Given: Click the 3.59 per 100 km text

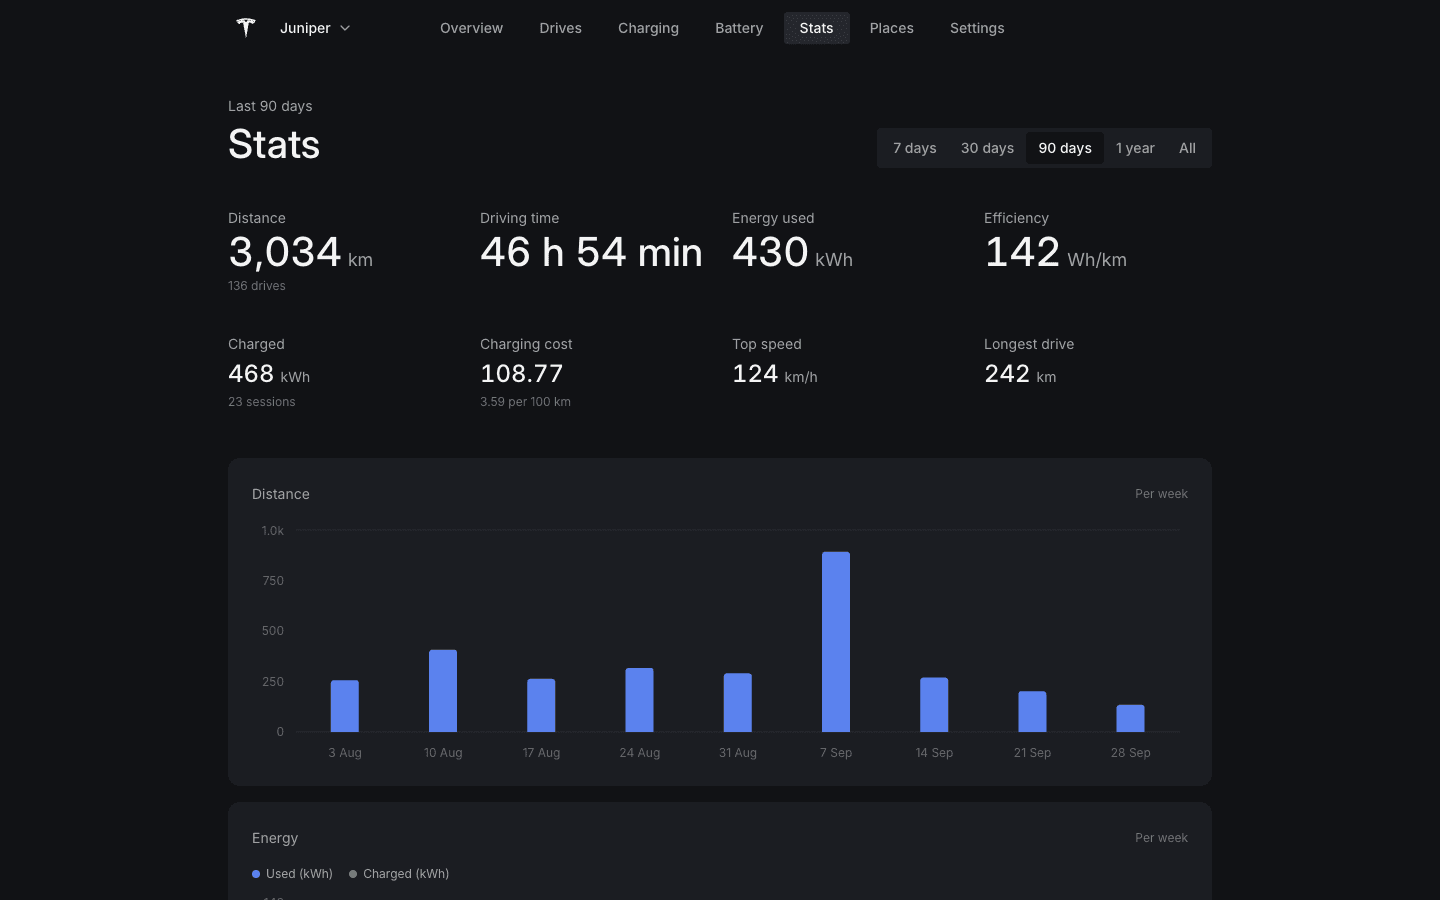Looking at the screenshot, I should click(525, 402).
